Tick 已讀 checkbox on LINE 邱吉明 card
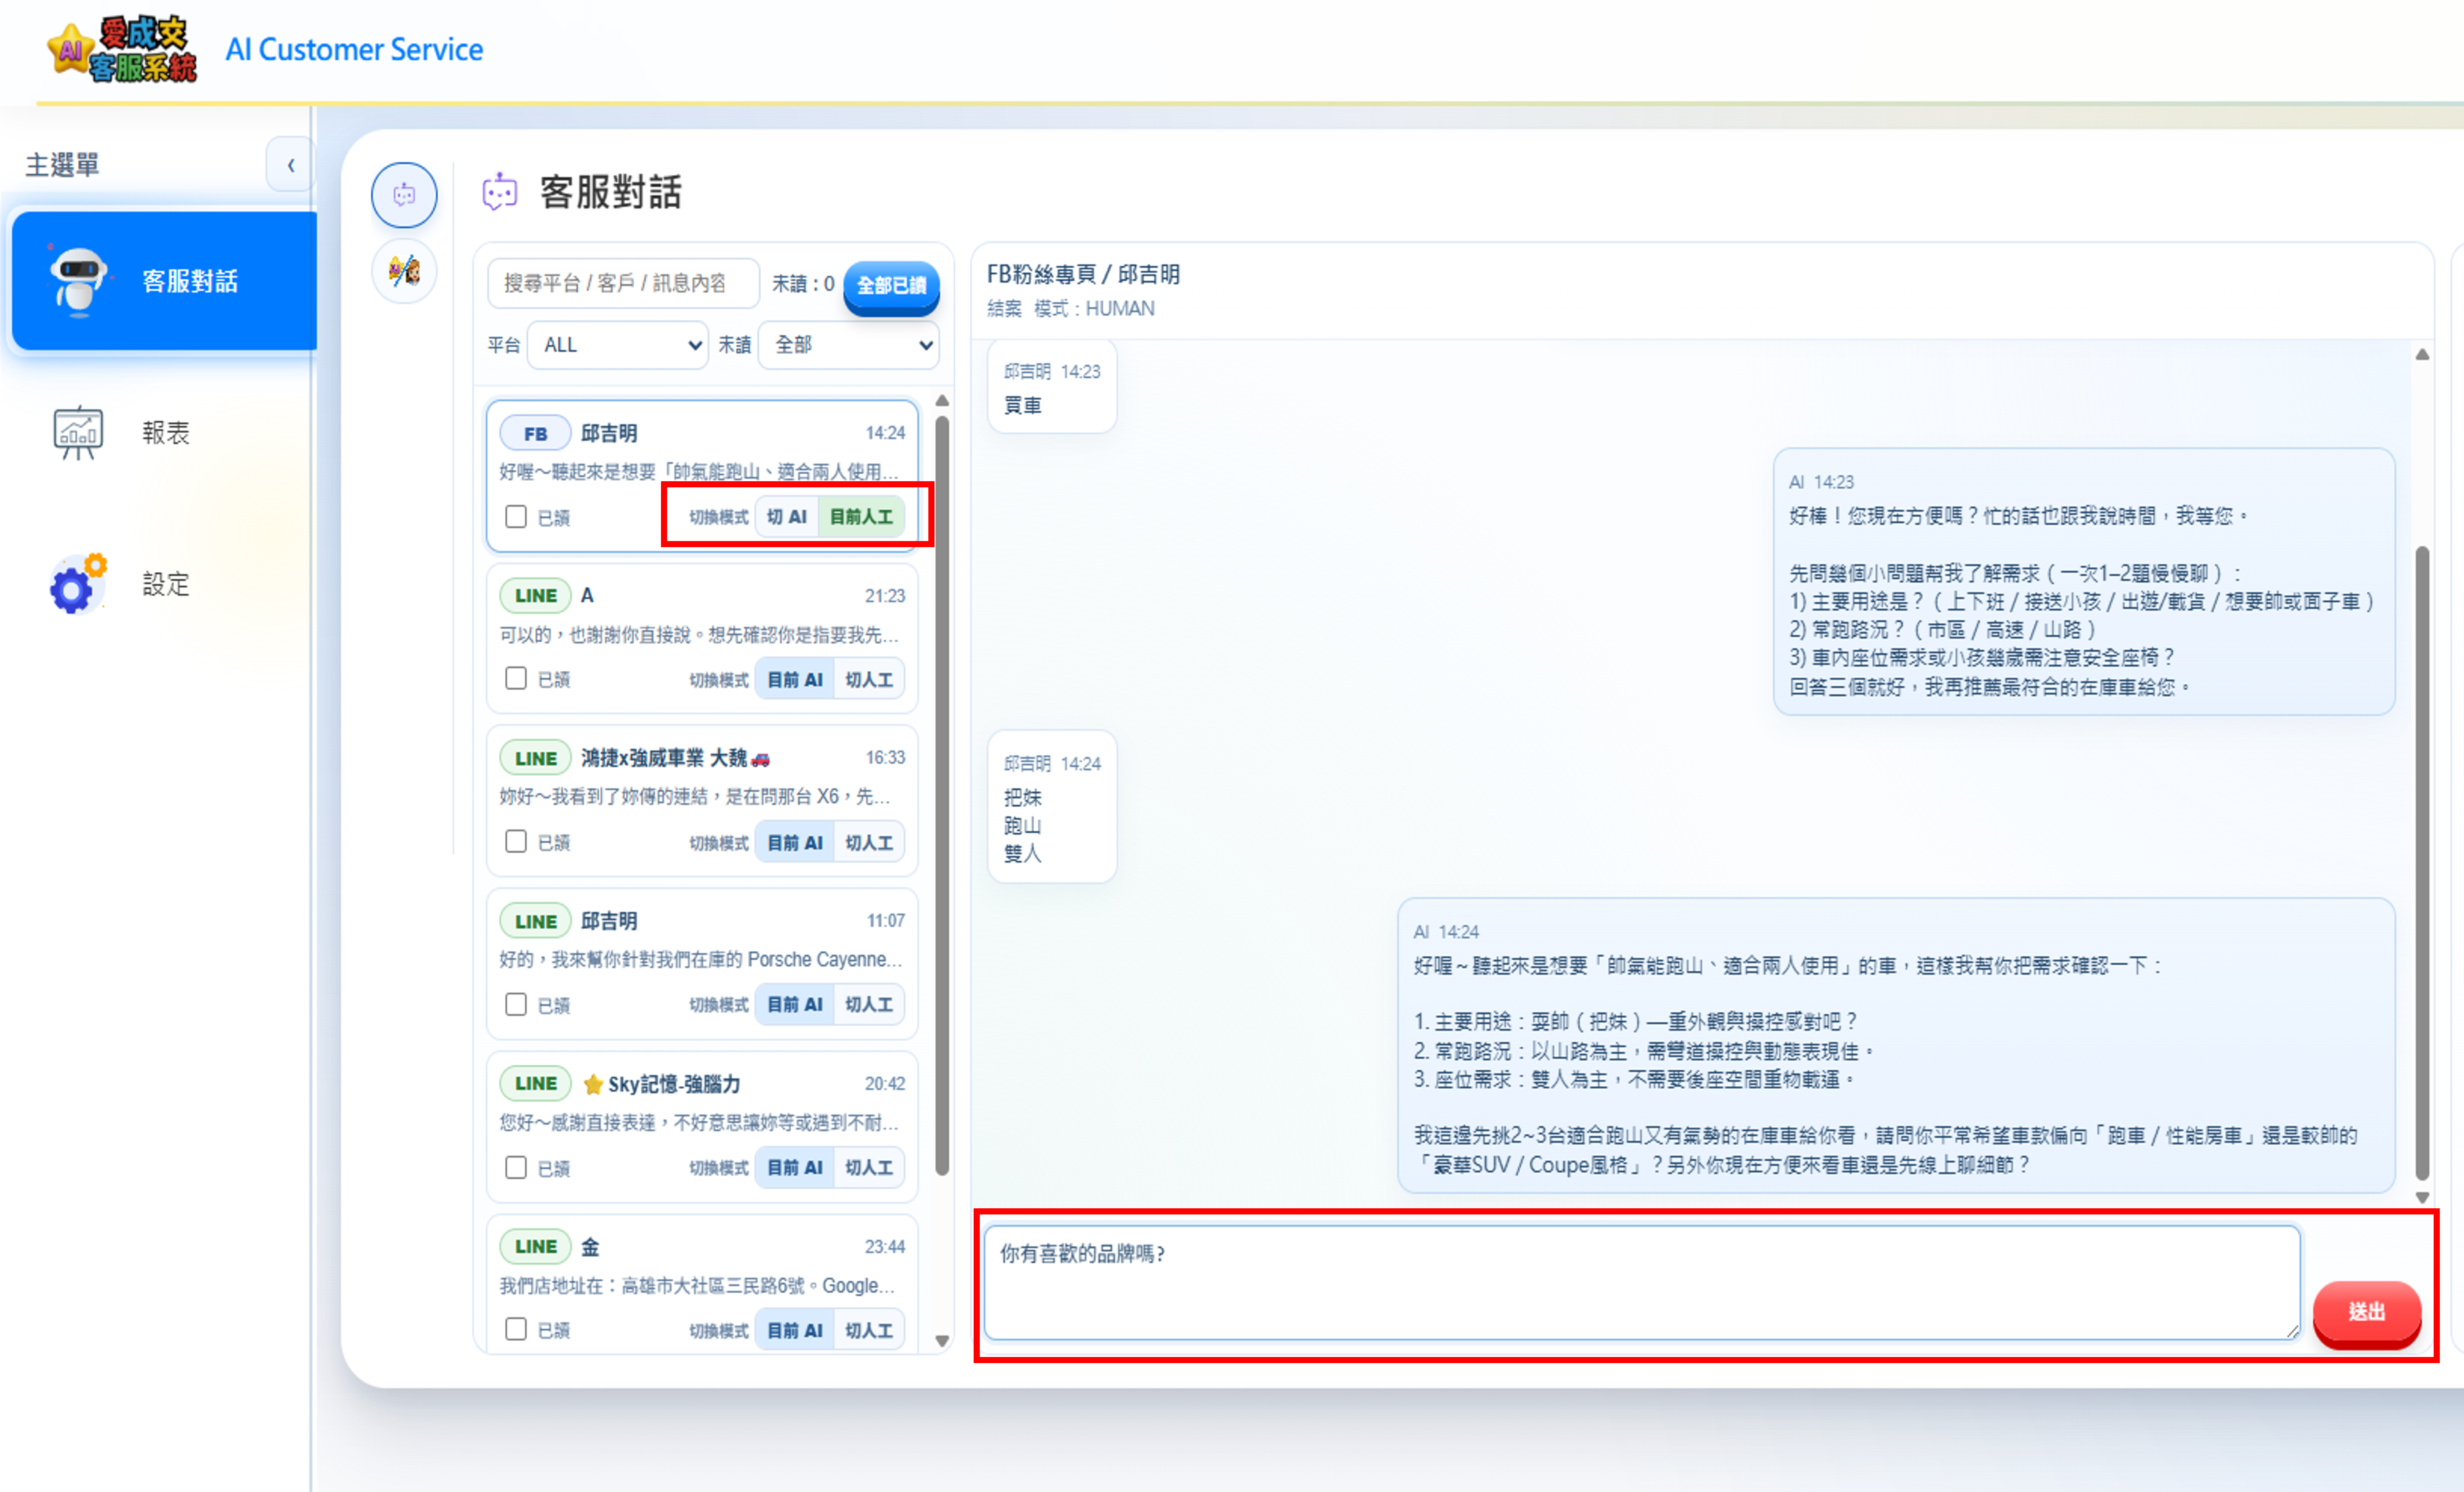 click(x=516, y=1004)
